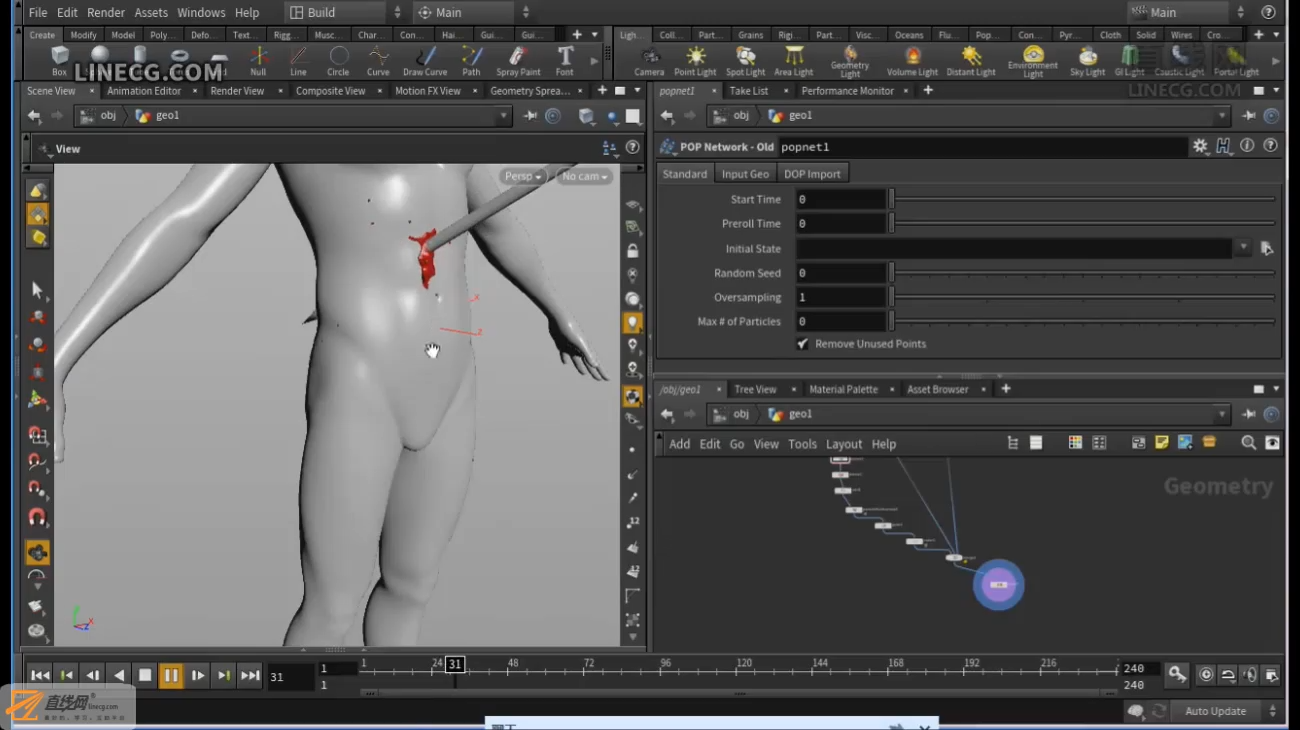Adjust the Random Seed slider
This screenshot has height=730, width=1300.
[1084, 273]
